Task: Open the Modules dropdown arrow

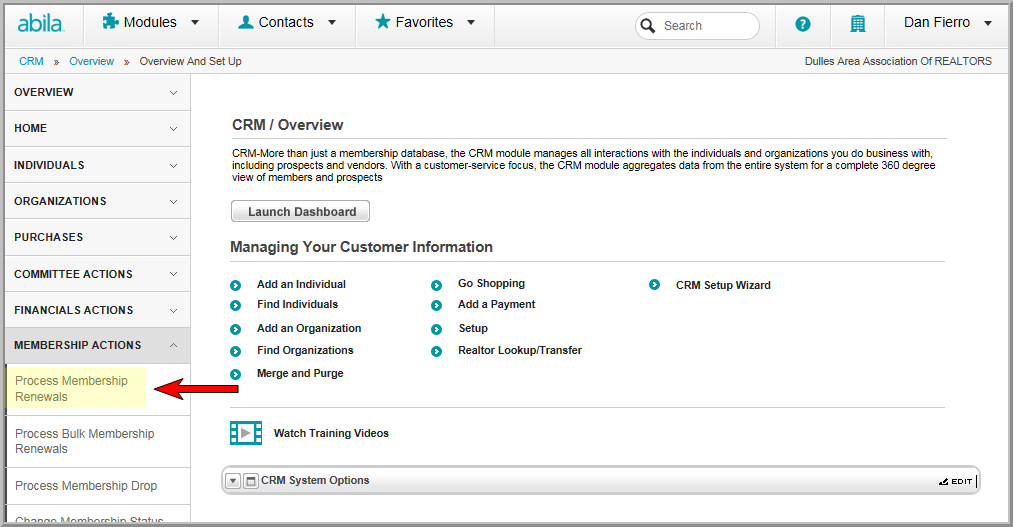Action: [x=194, y=23]
